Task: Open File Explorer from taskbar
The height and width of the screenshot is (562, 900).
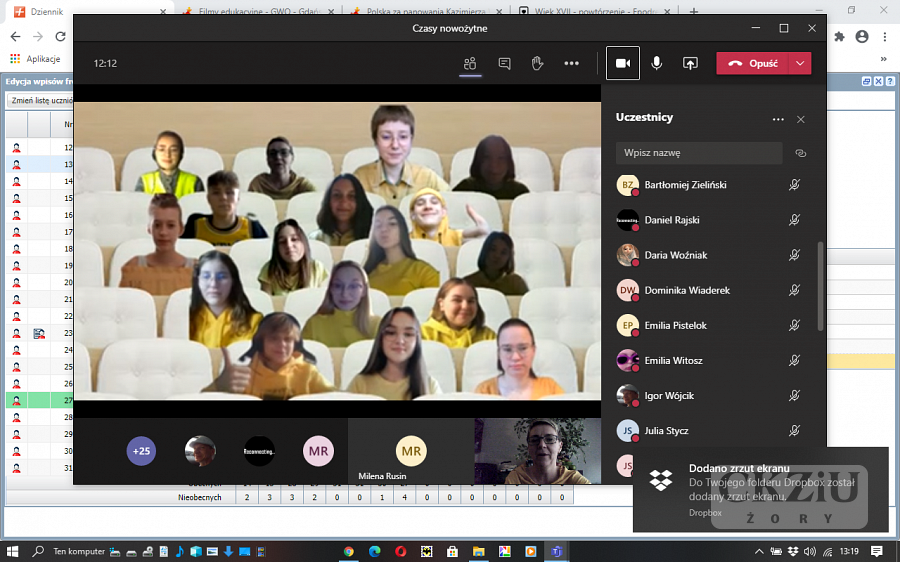Action: (478, 552)
